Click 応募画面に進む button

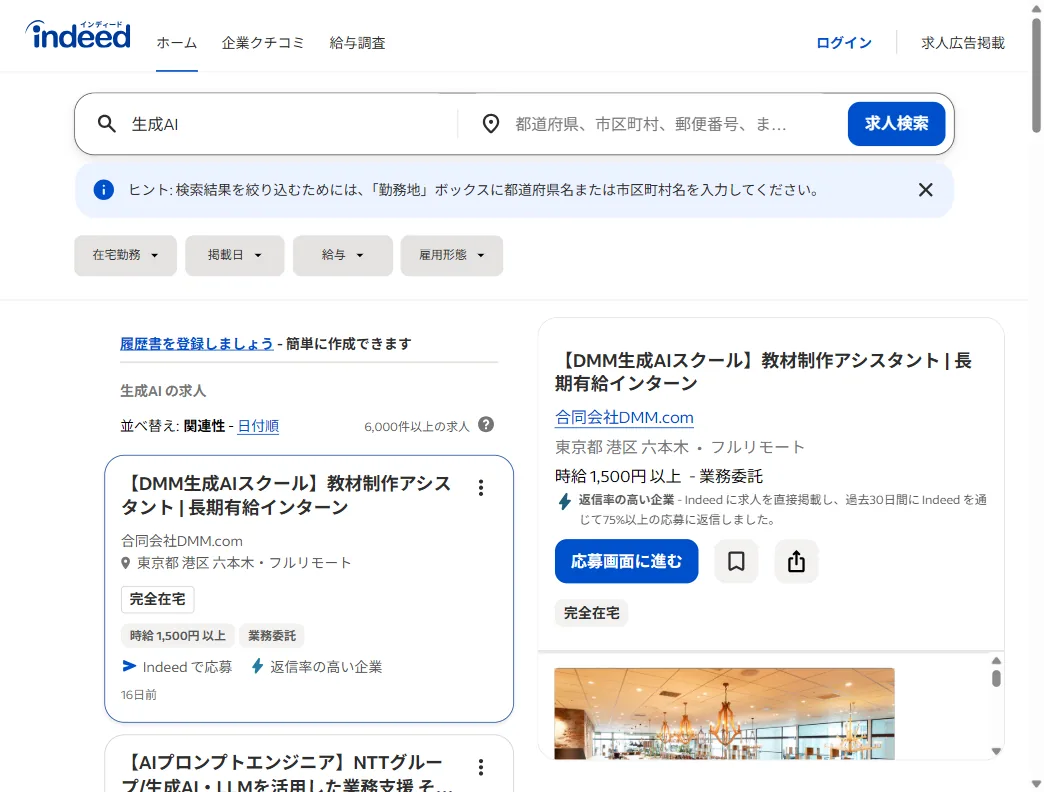click(x=627, y=561)
